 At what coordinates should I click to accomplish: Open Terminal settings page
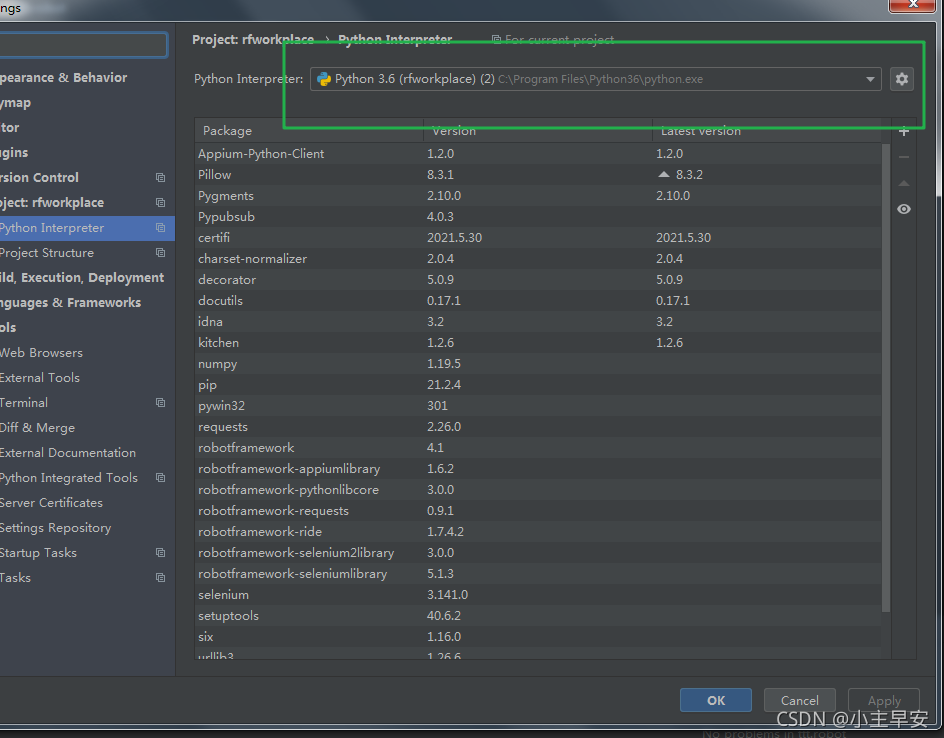click(24, 403)
